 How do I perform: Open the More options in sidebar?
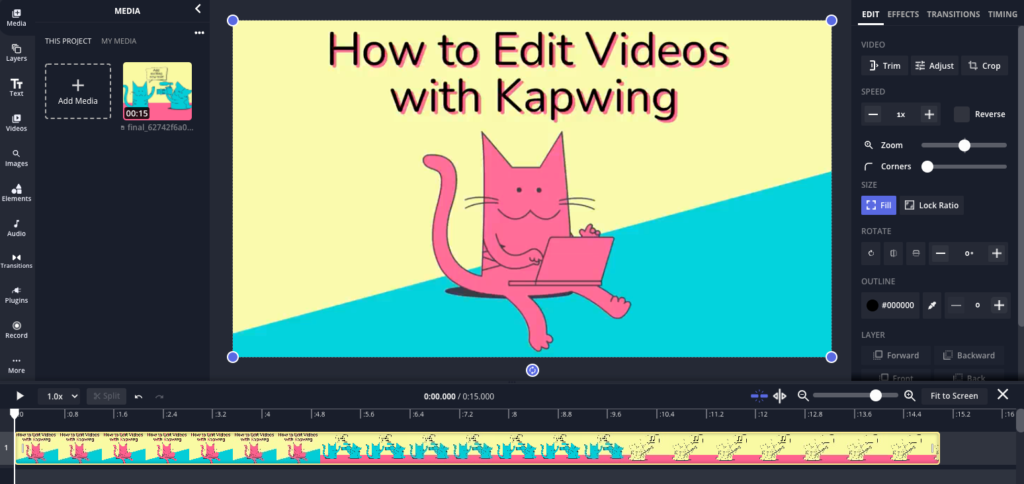(x=16, y=365)
